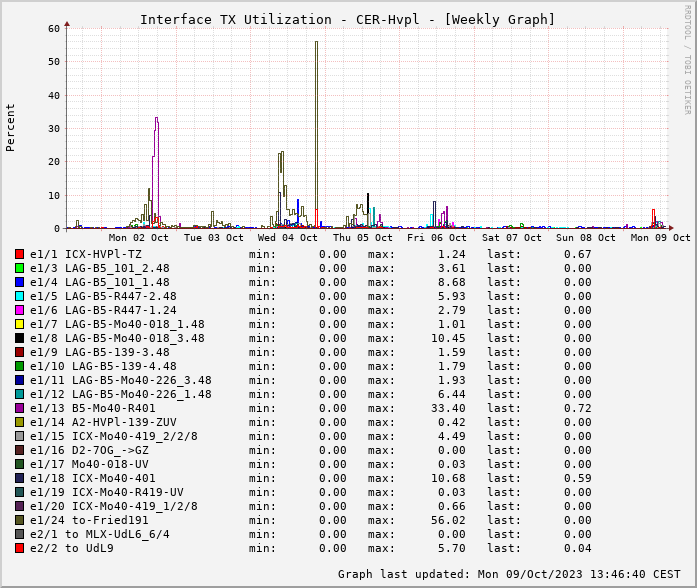Click the e2/1 to MLX-UdL6_6/4 legend label
This screenshot has width=697, height=588.
(x=99, y=534)
